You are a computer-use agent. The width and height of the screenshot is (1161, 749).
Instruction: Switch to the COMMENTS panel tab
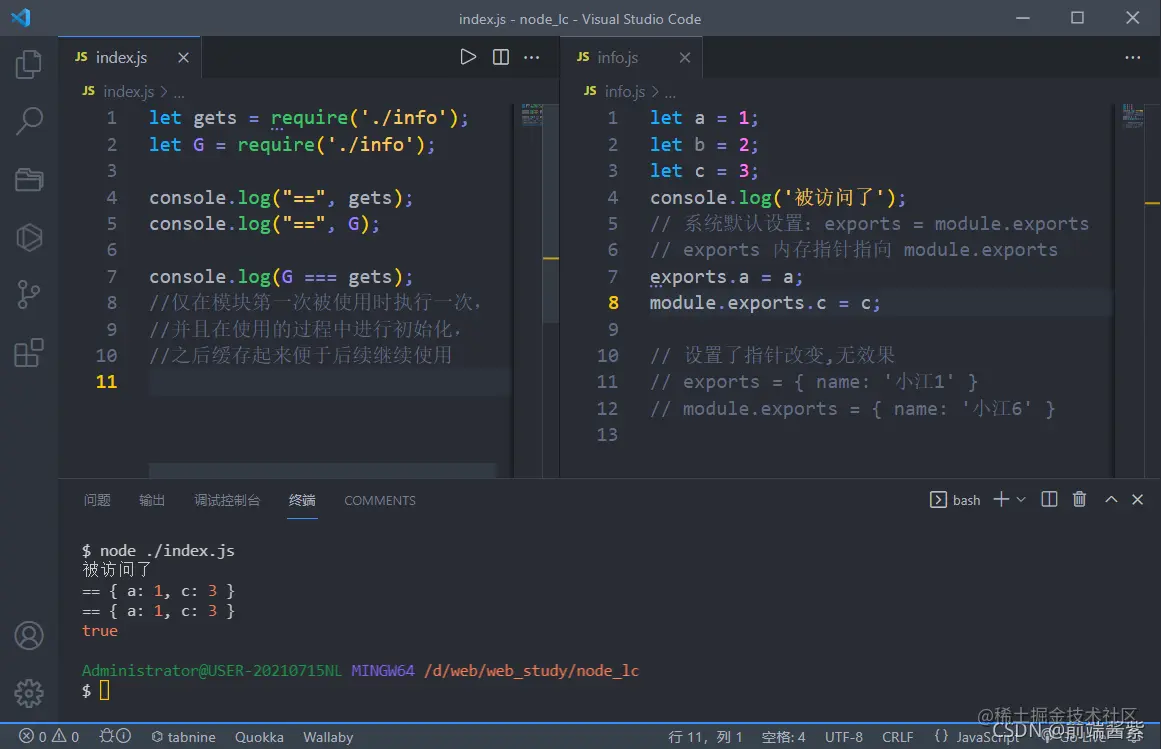[x=380, y=500]
